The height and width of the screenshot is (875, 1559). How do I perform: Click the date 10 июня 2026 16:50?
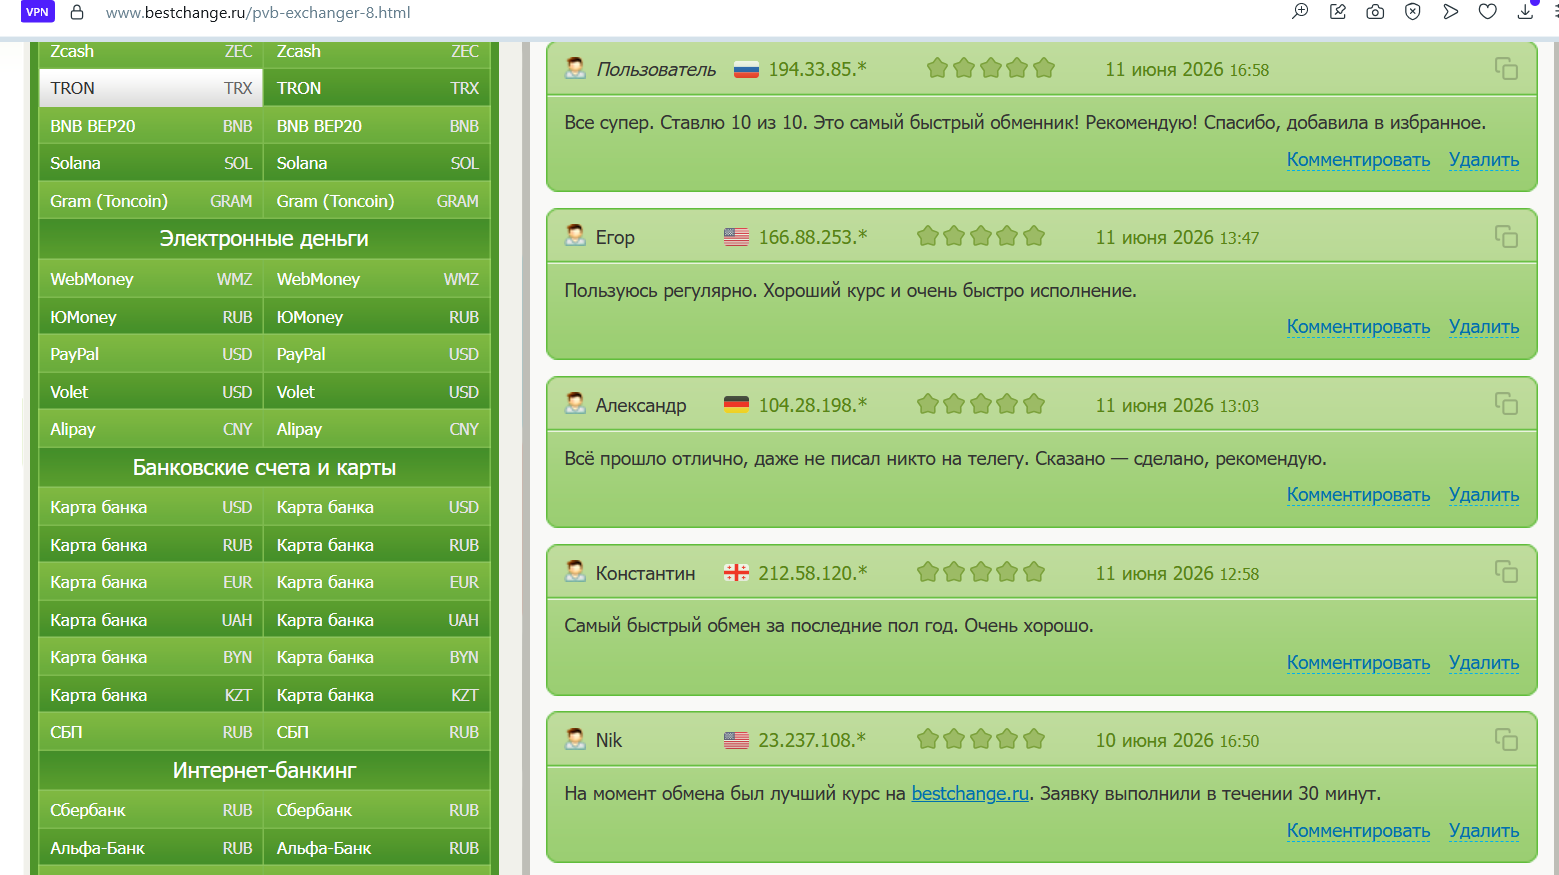point(1177,741)
